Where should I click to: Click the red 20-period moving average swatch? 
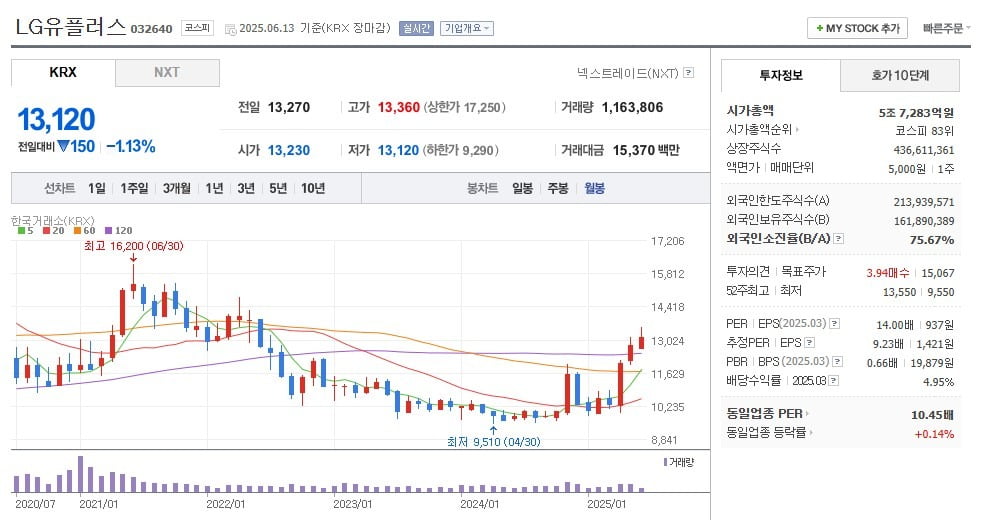[46, 230]
